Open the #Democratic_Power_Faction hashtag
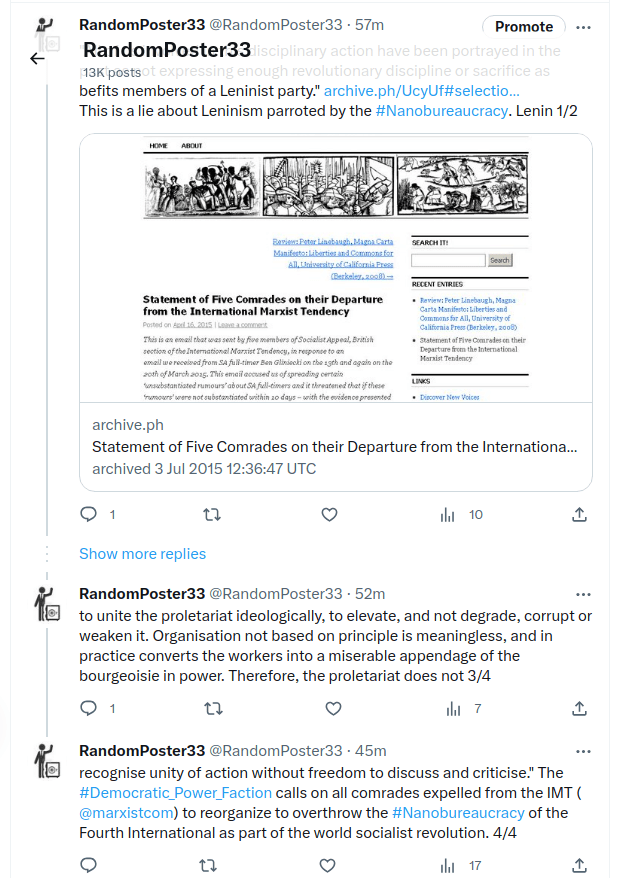Image resolution: width=633 pixels, height=878 pixels. pyautogui.click(x=175, y=793)
